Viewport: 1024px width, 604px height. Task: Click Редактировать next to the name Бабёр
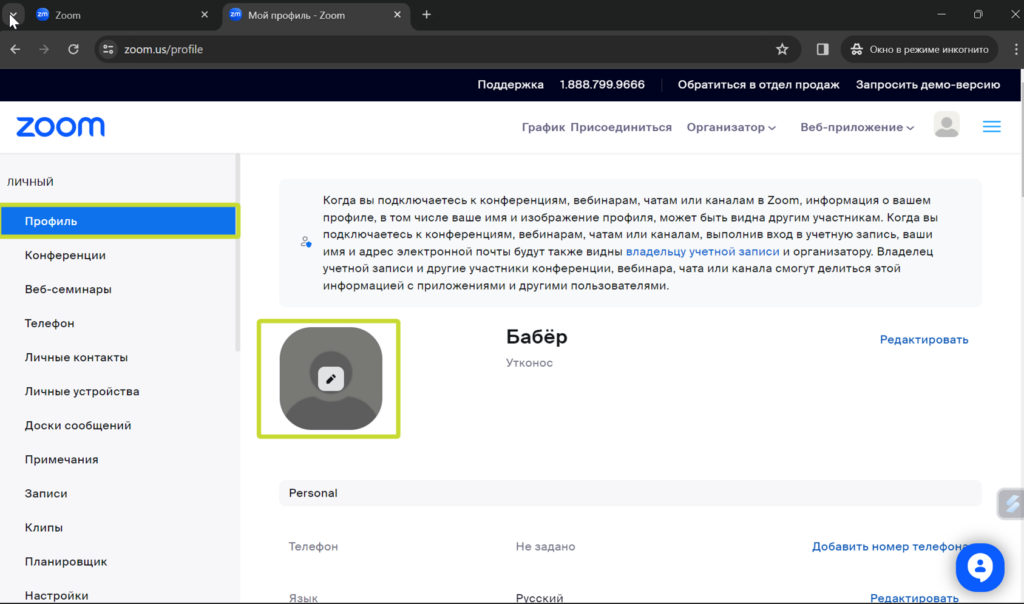(923, 340)
